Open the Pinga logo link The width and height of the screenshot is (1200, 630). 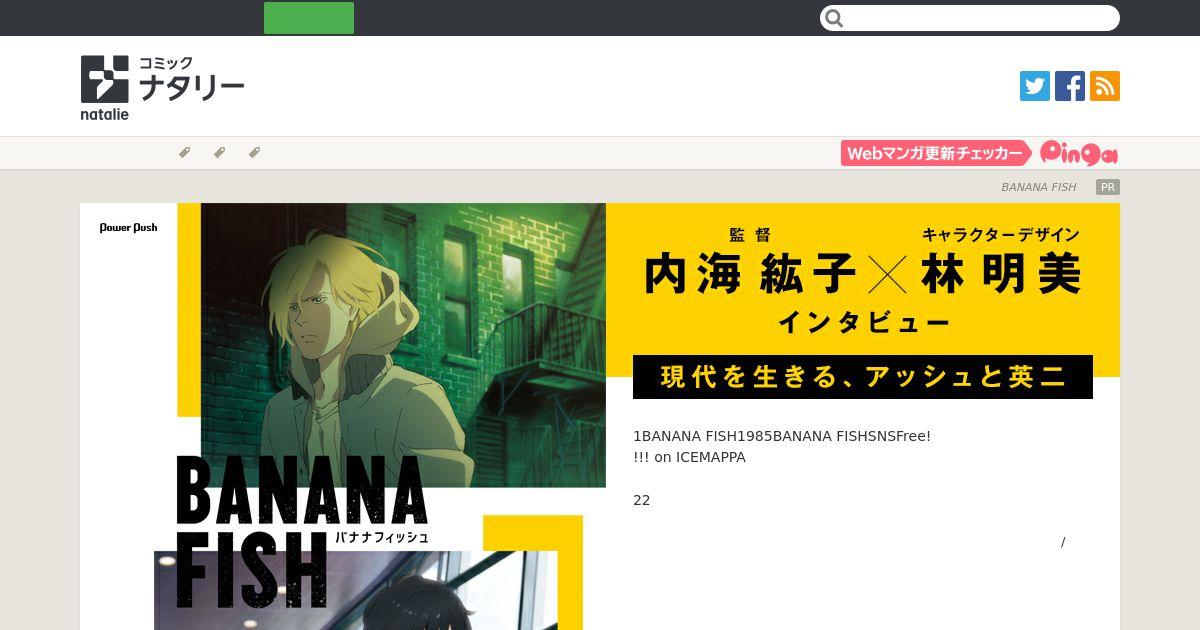pyautogui.click(x=1079, y=153)
